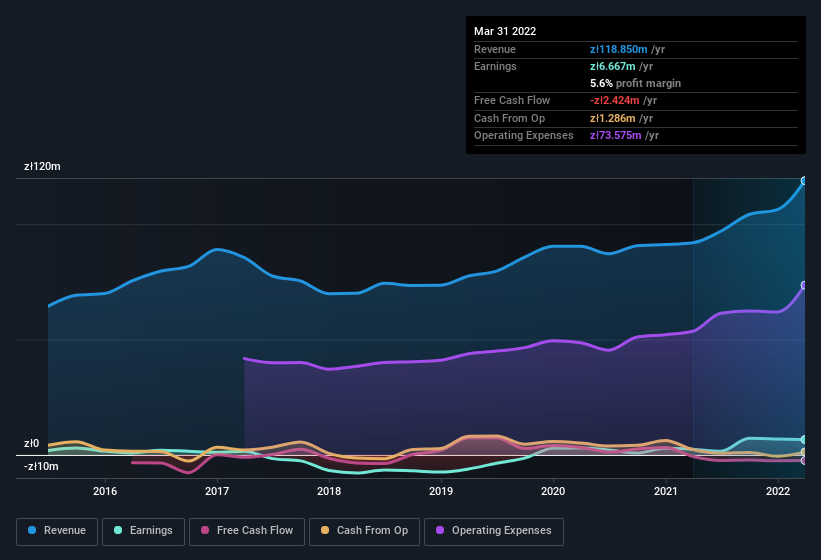Viewport: 821px width, 560px height.
Task: Click the 2022 x-axis label
Action: coord(778,491)
